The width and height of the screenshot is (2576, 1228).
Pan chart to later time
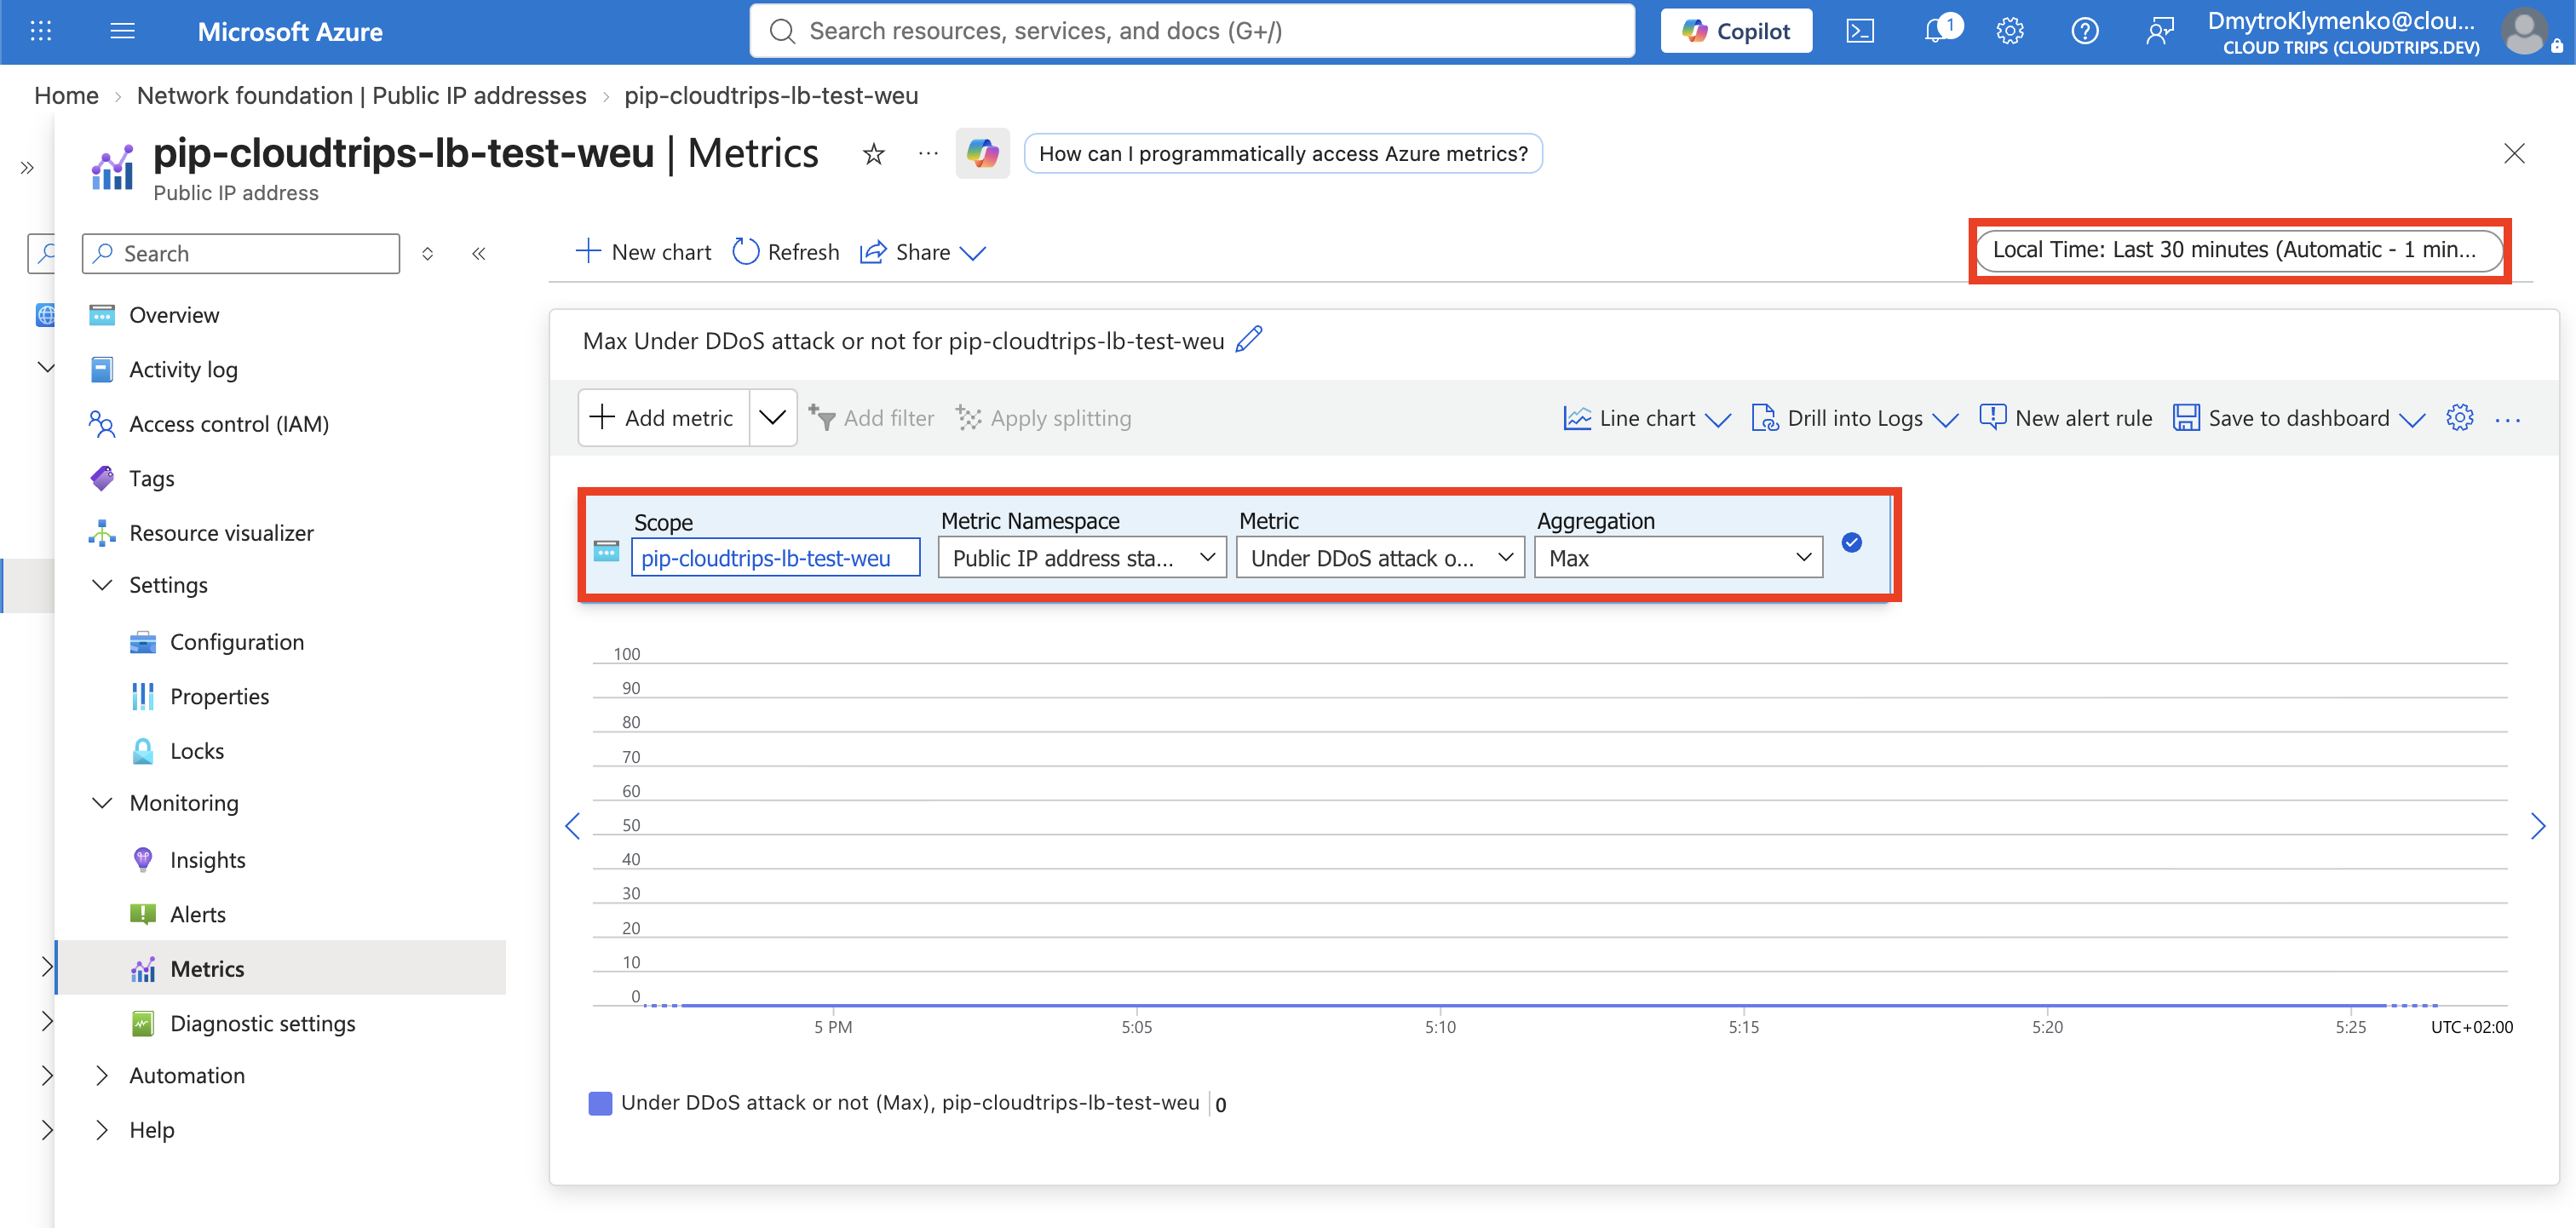click(2537, 826)
